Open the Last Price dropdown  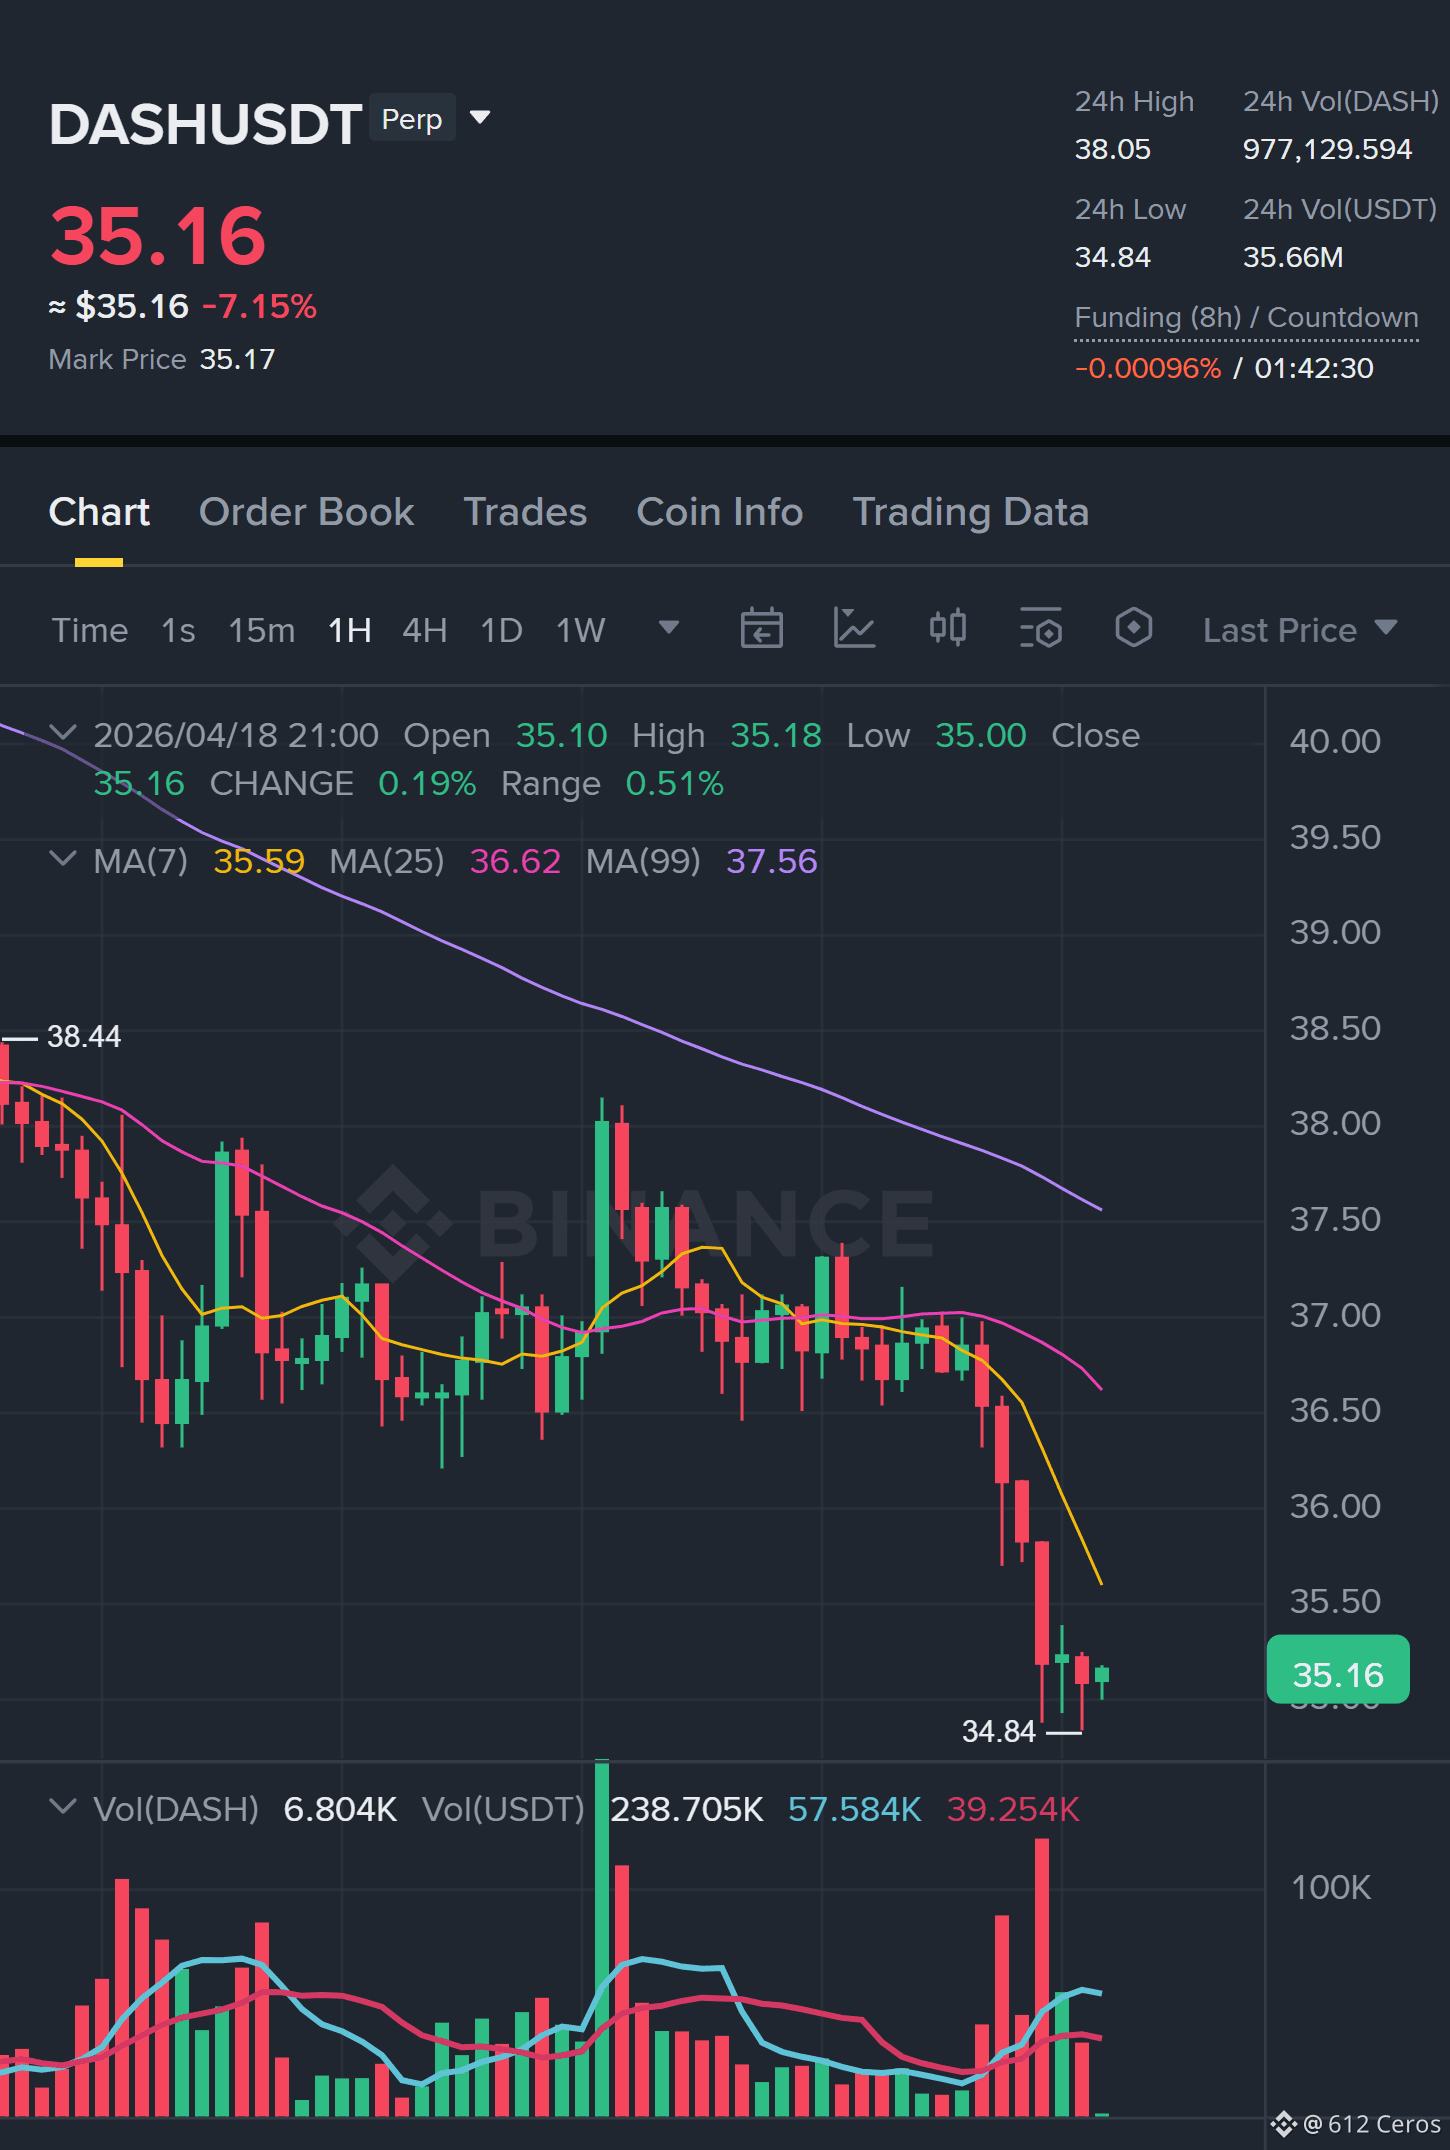pos(1299,630)
